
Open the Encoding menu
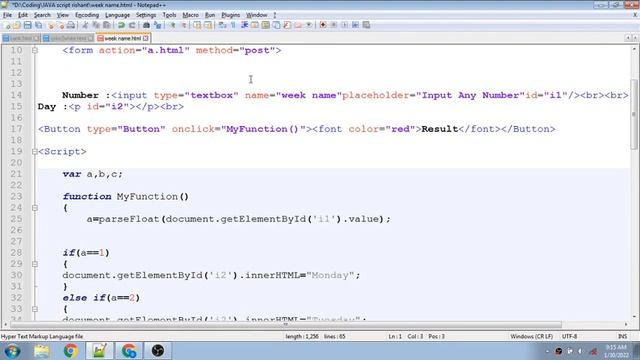pos(87,15)
